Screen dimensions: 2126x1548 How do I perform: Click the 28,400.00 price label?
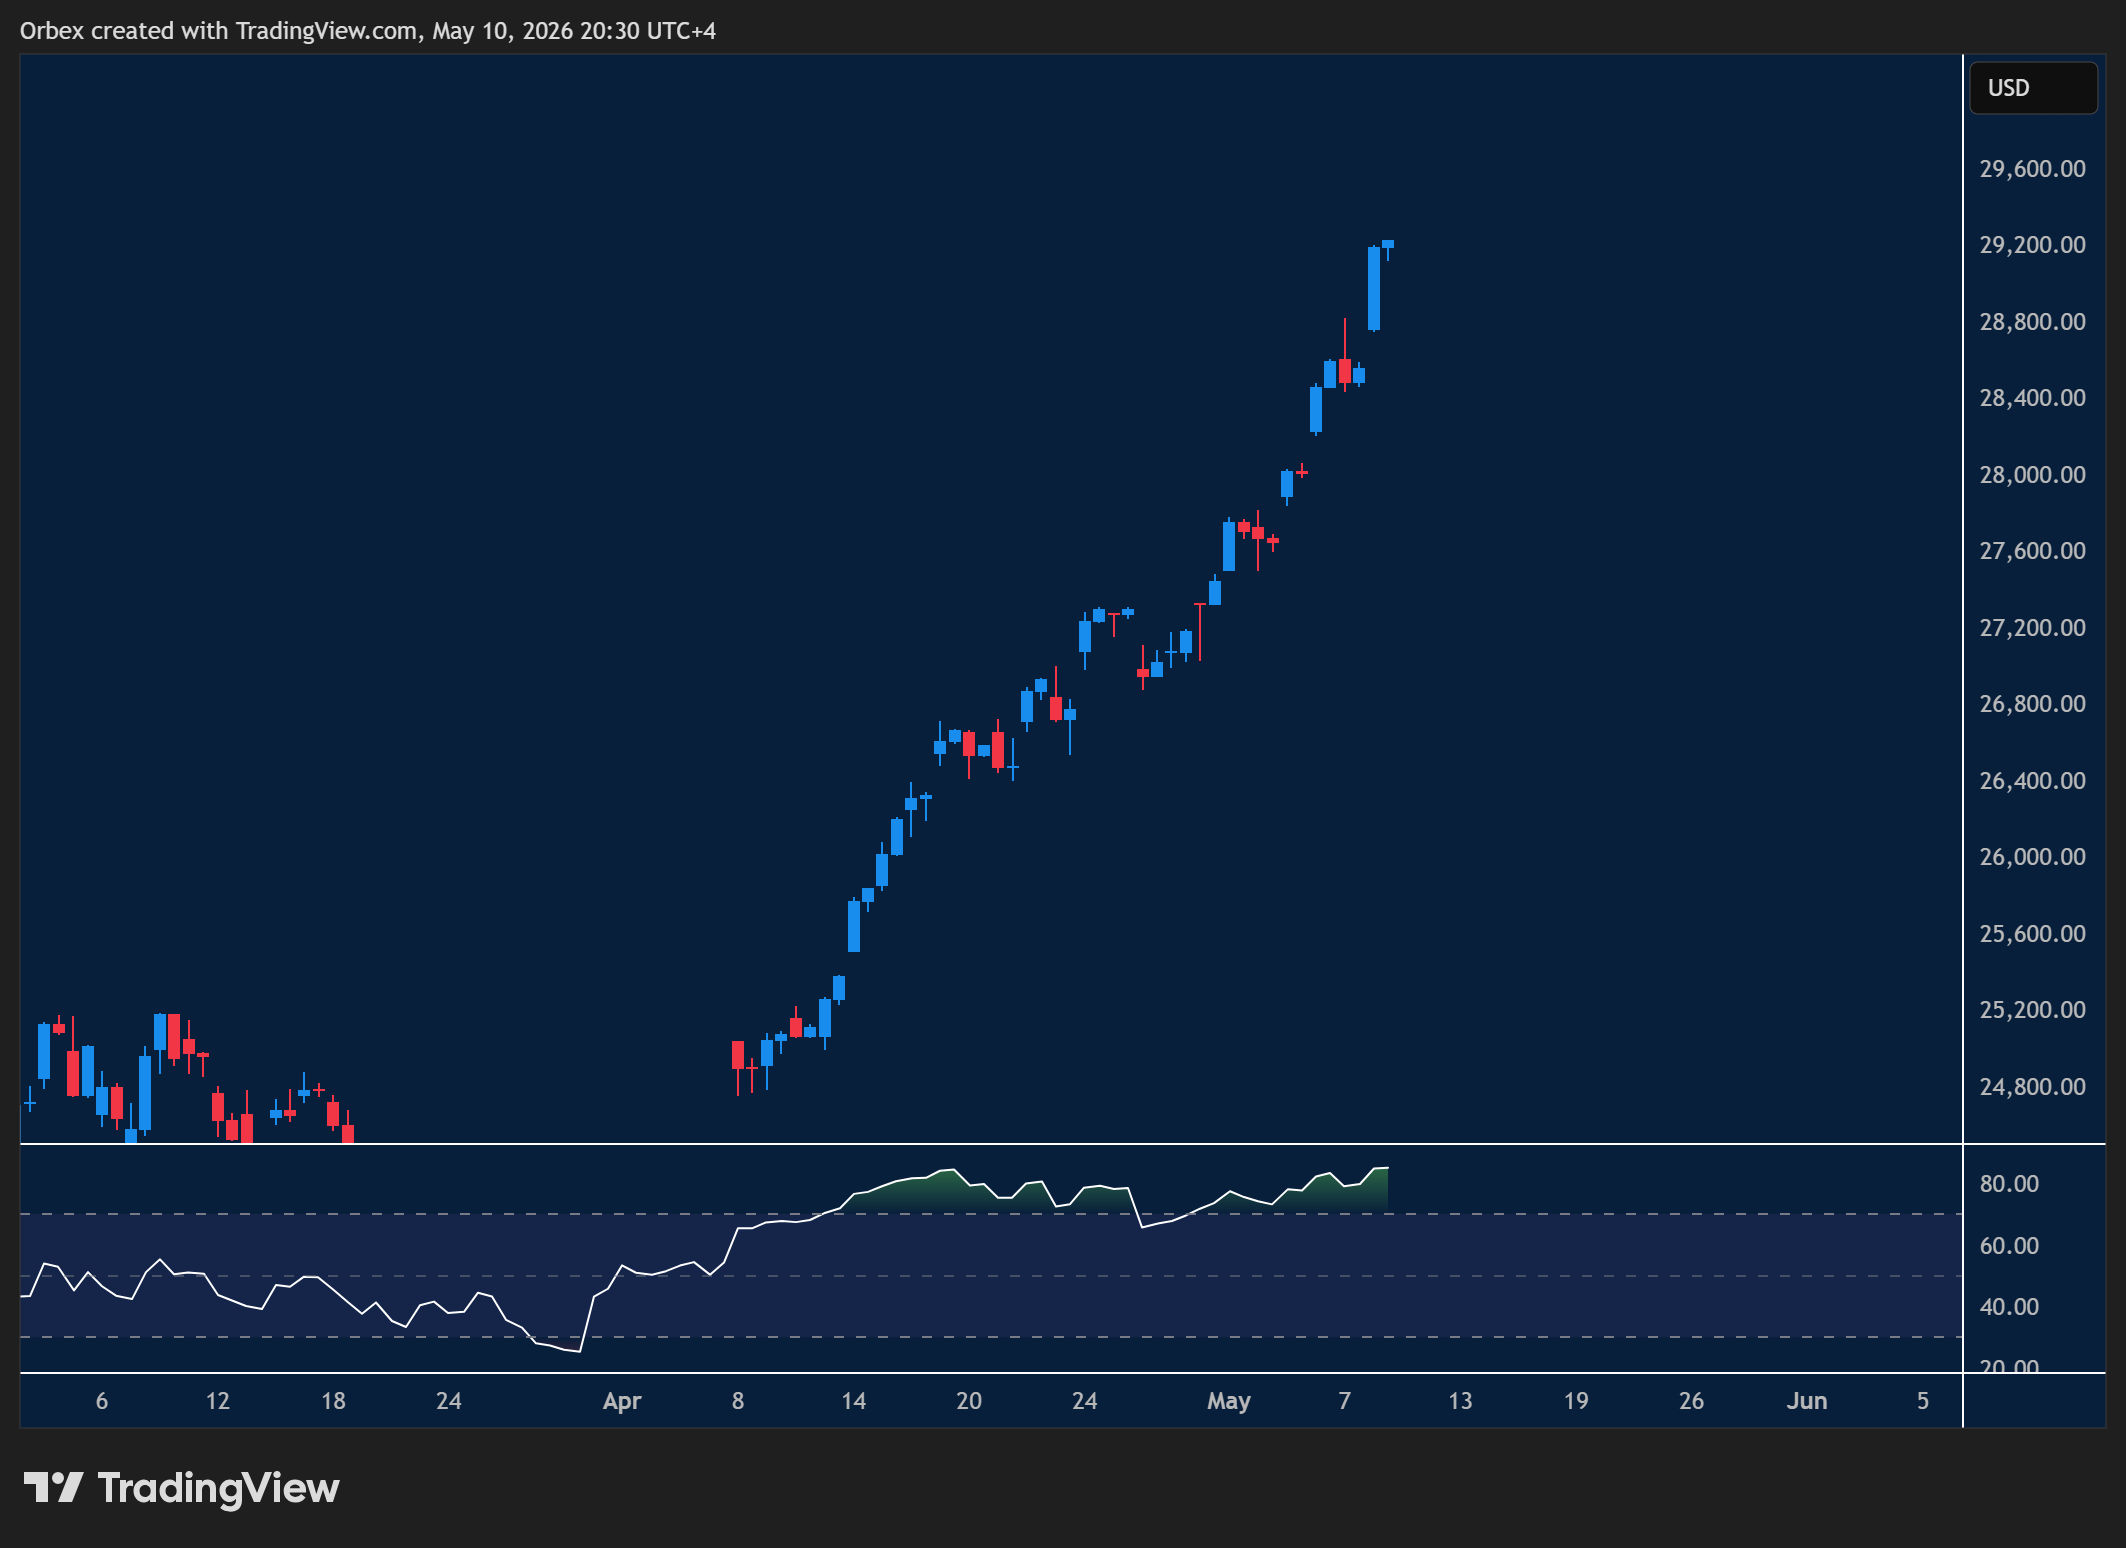point(2032,398)
